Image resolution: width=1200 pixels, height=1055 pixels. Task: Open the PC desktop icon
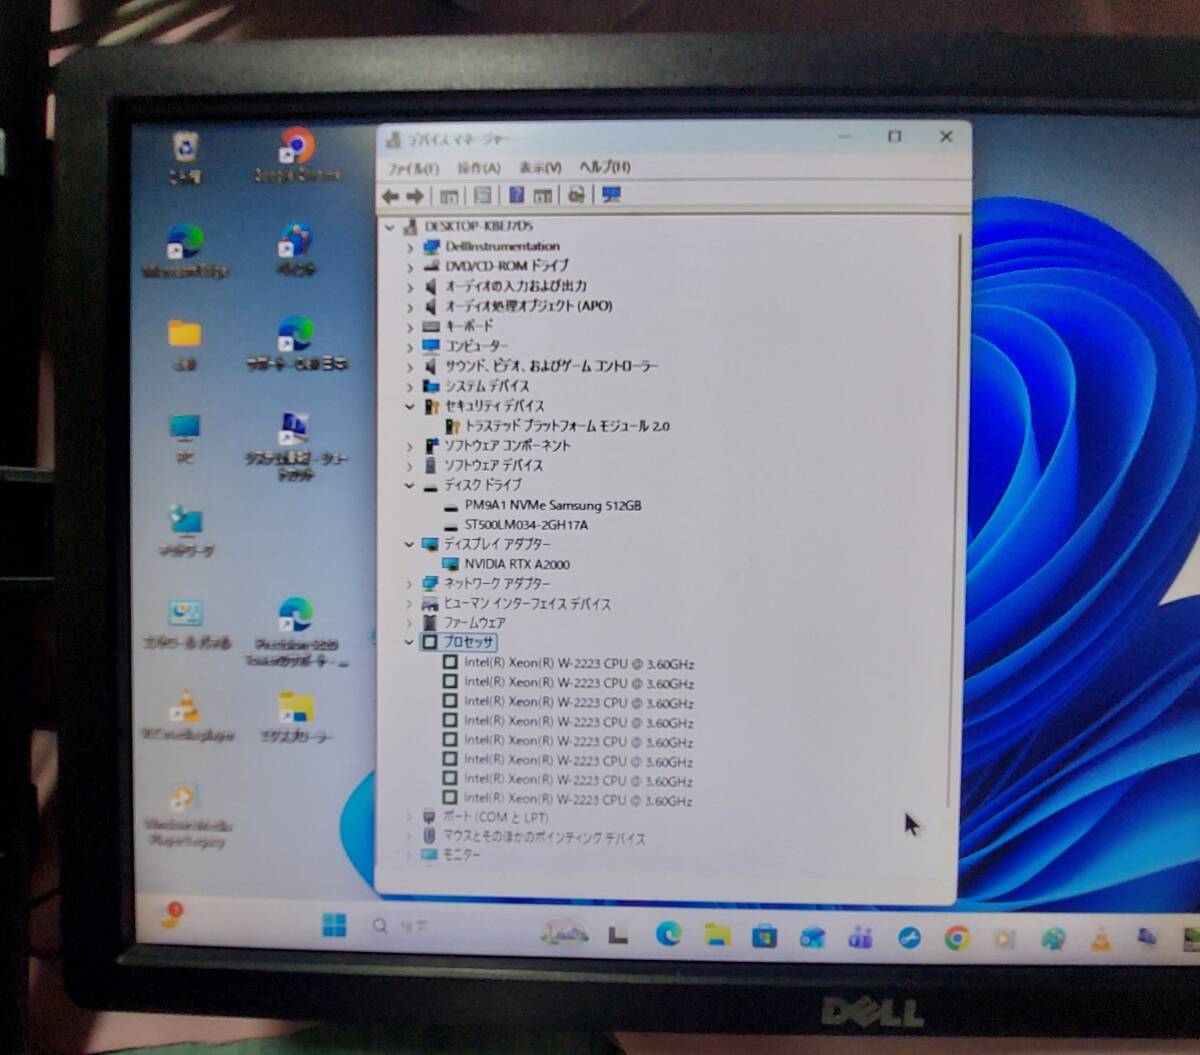pos(185,438)
